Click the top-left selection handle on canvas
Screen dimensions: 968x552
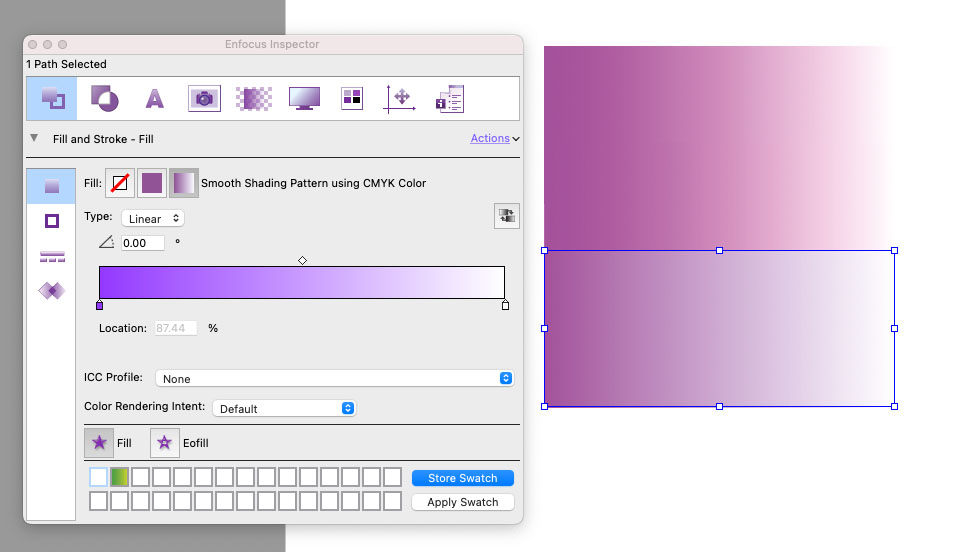pyautogui.click(x=544, y=251)
